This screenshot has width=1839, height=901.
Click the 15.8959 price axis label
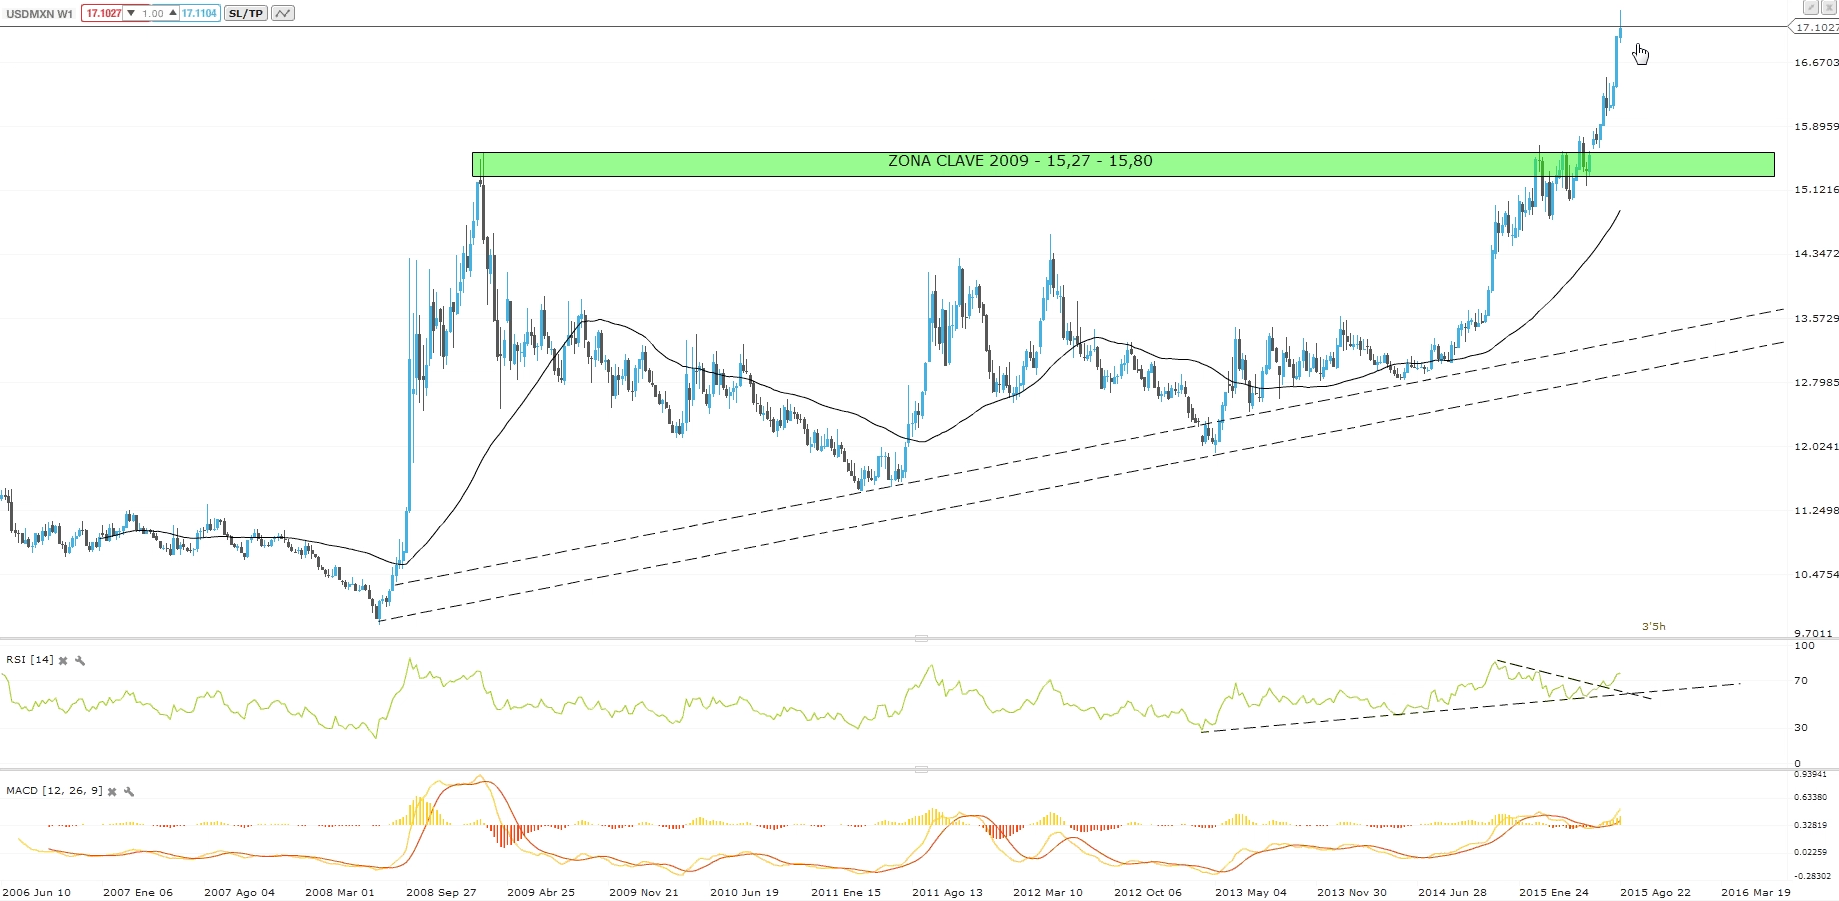[x=1816, y=127]
